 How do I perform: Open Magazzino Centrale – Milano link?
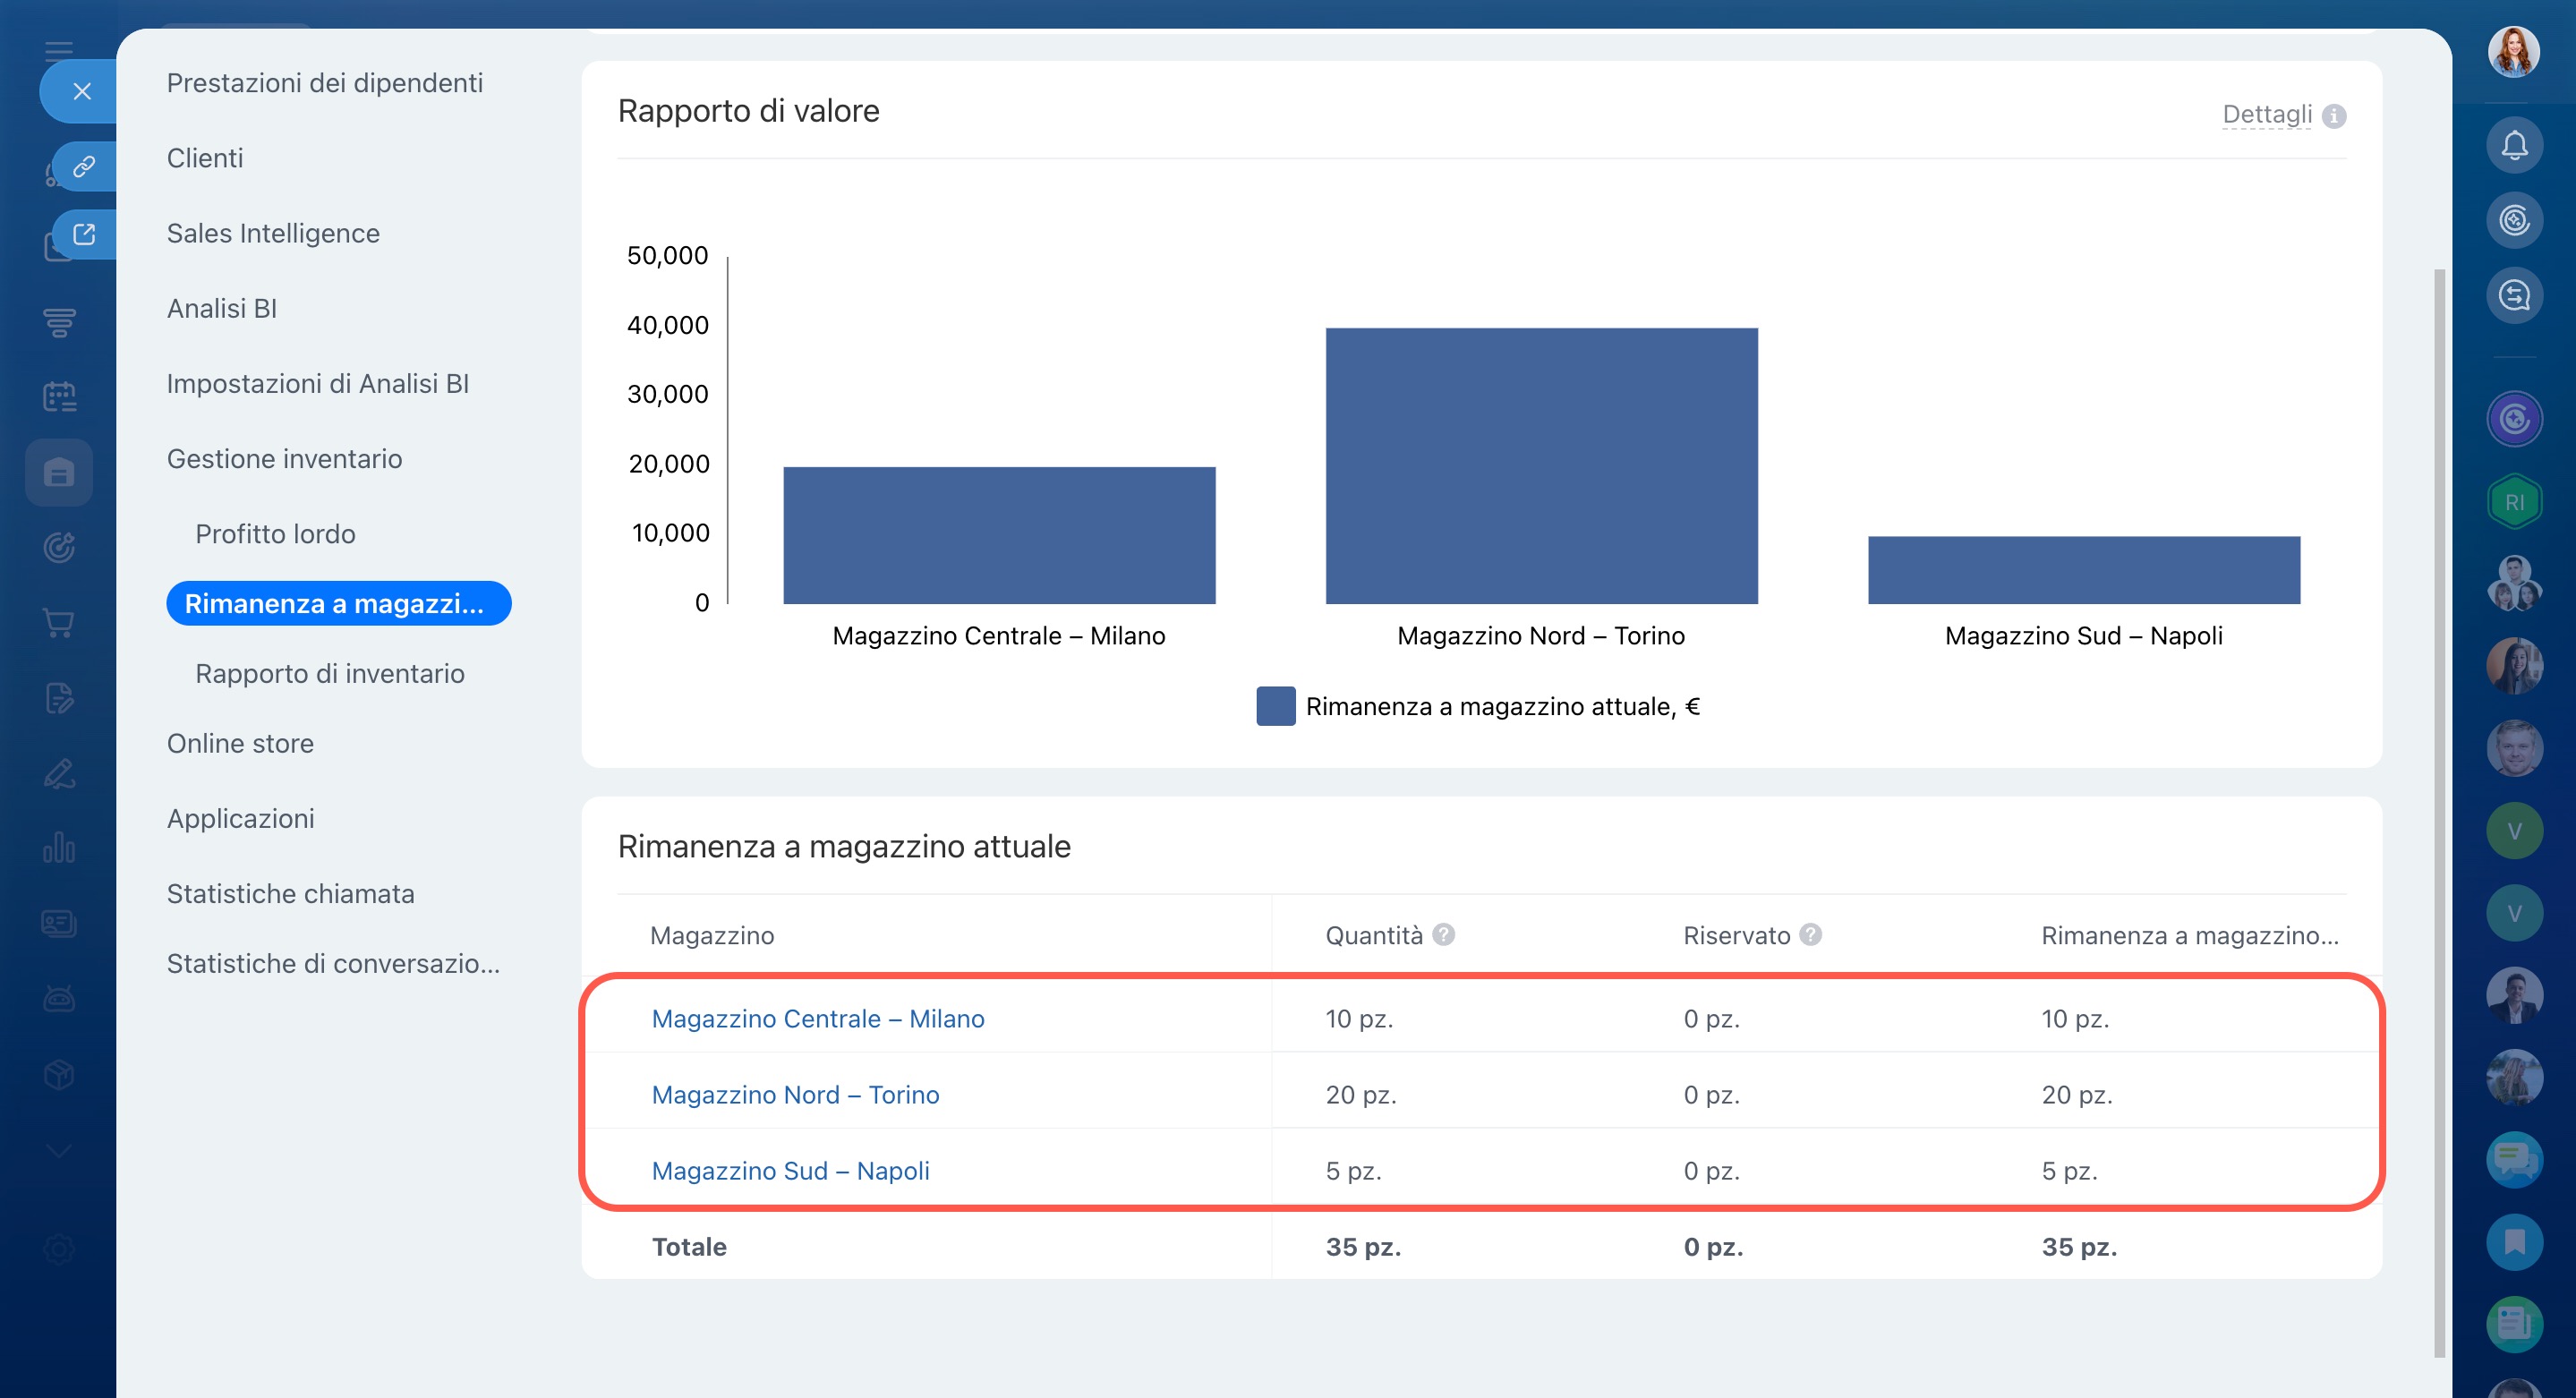coord(817,1018)
